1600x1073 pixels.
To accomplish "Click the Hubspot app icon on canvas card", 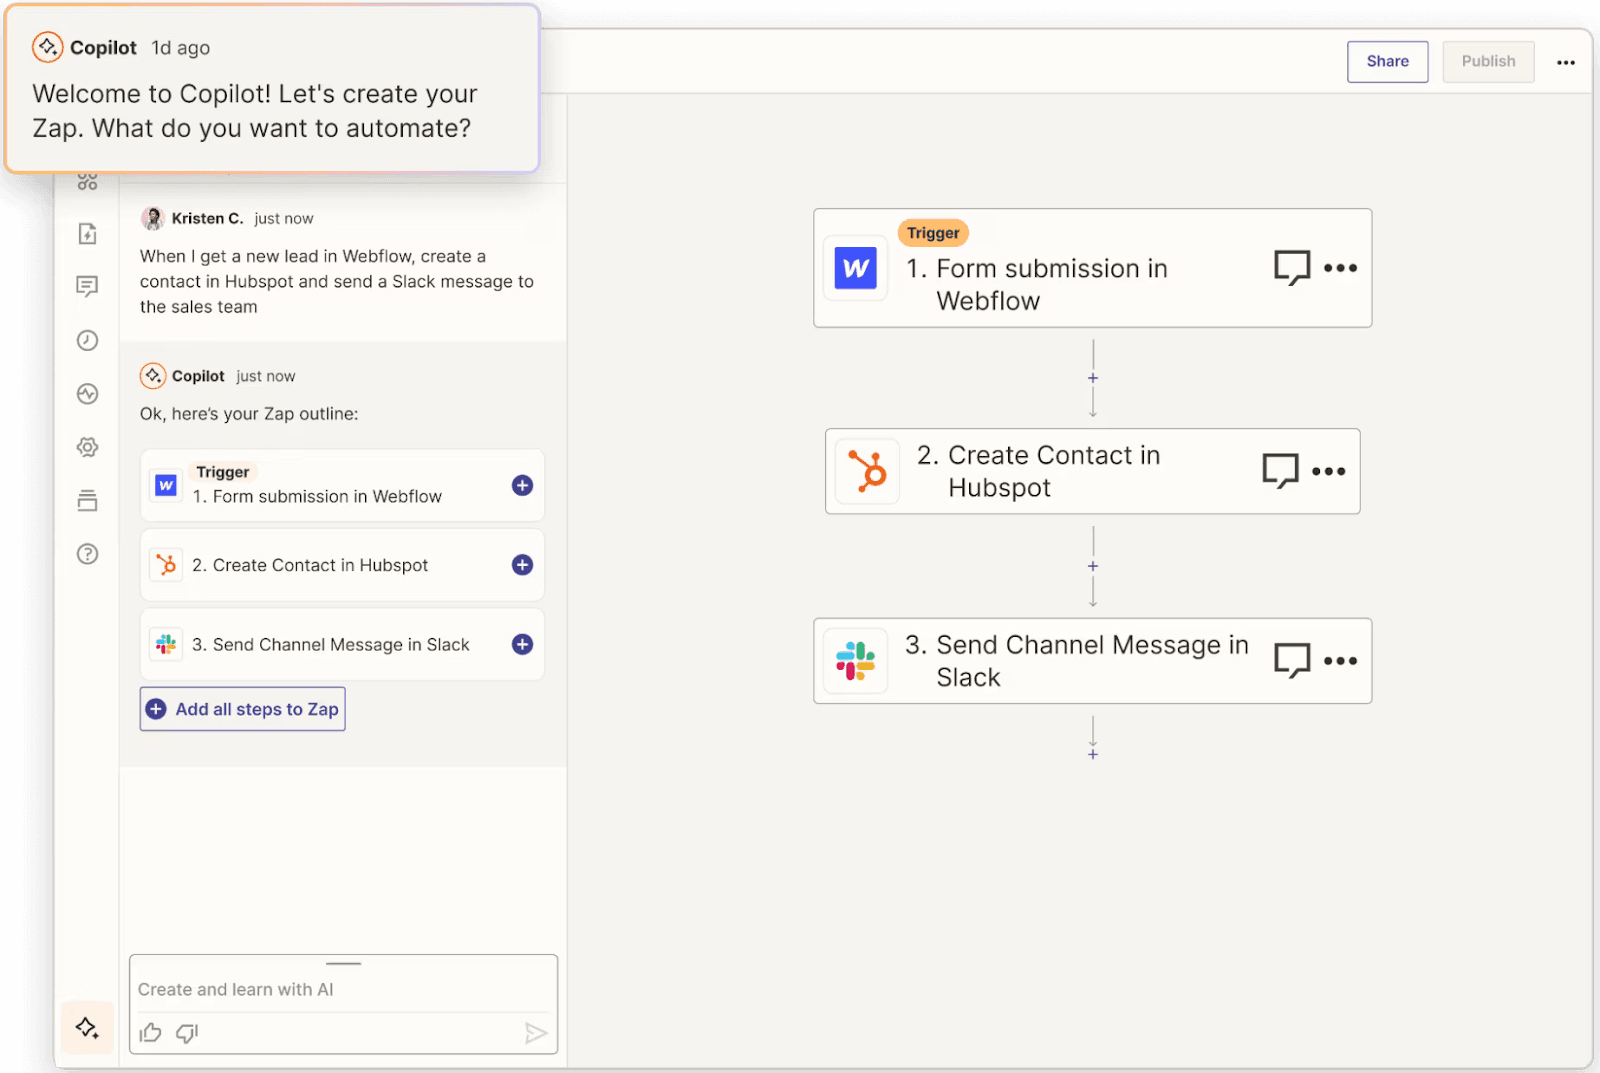I will (867, 471).
